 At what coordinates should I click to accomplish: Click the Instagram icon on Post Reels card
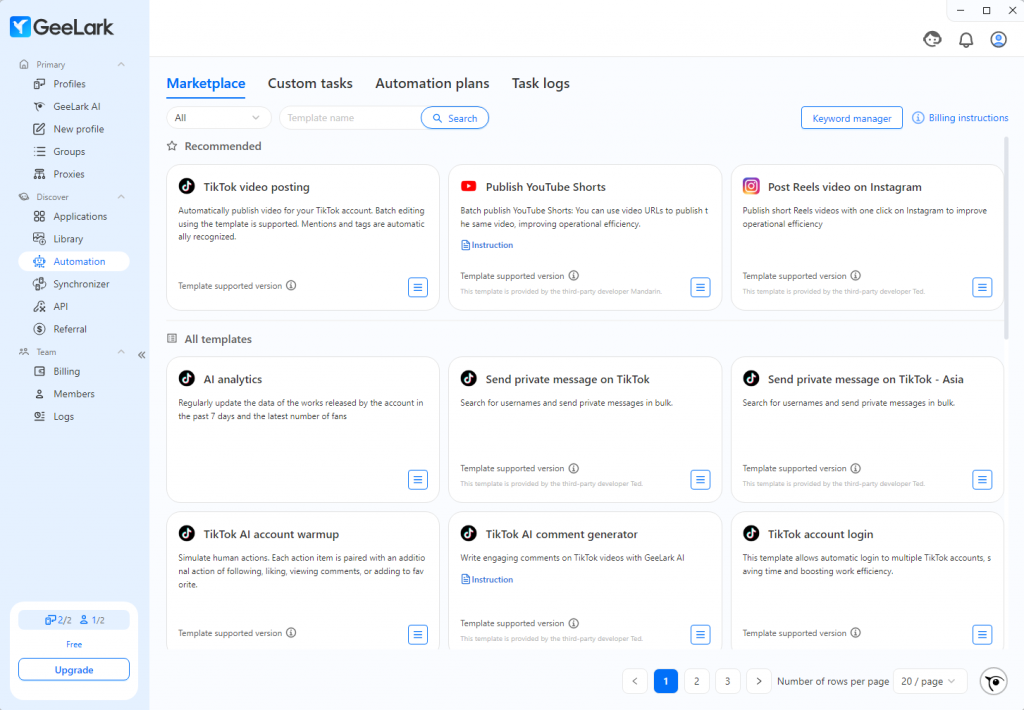click(x=751, y=186)
